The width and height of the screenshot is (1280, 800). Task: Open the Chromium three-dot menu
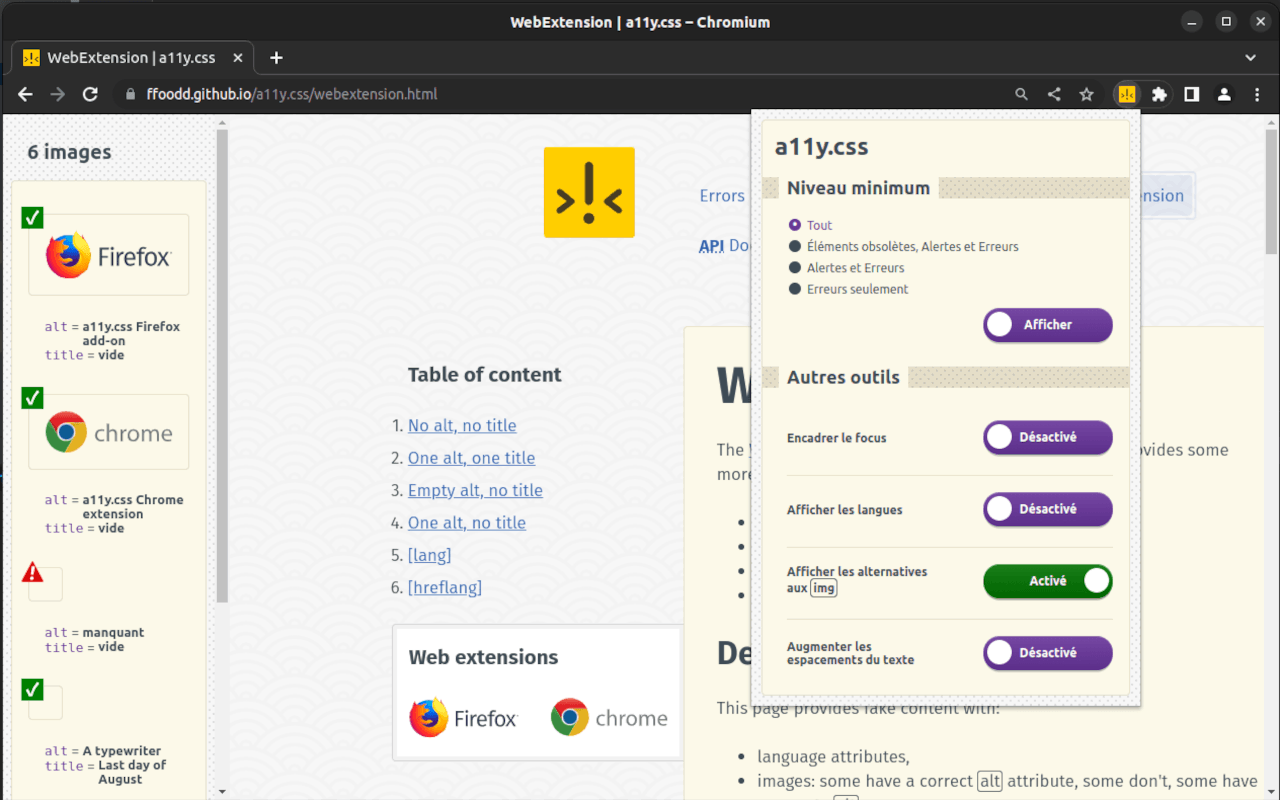pyautogui.click(x=1257, y=94)
